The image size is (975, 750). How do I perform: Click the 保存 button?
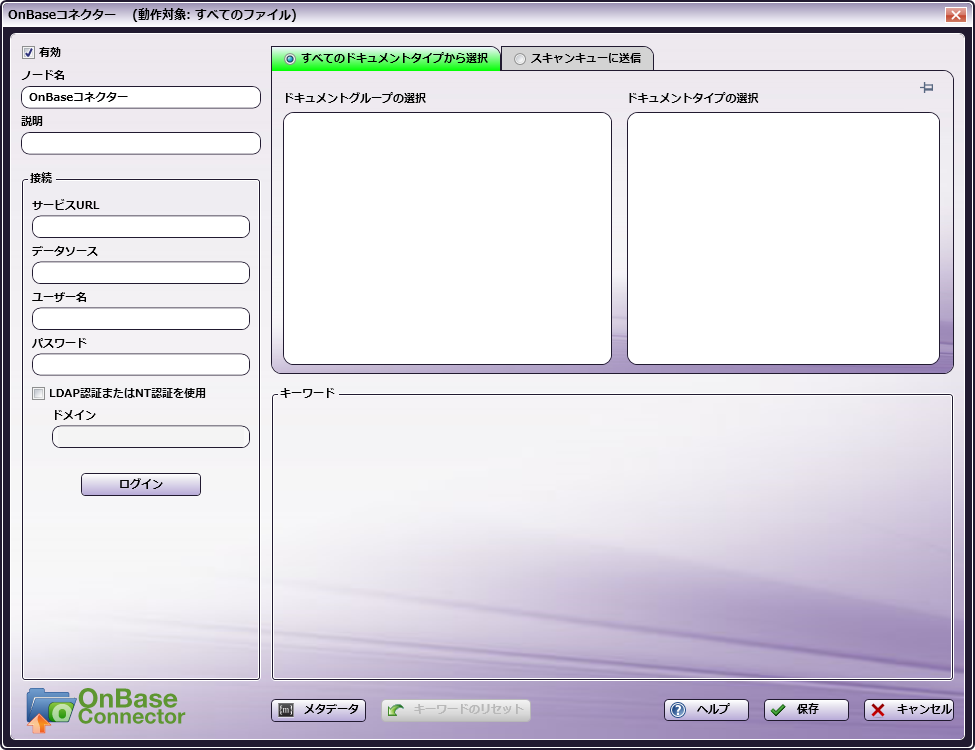click(x=806, y=710)
